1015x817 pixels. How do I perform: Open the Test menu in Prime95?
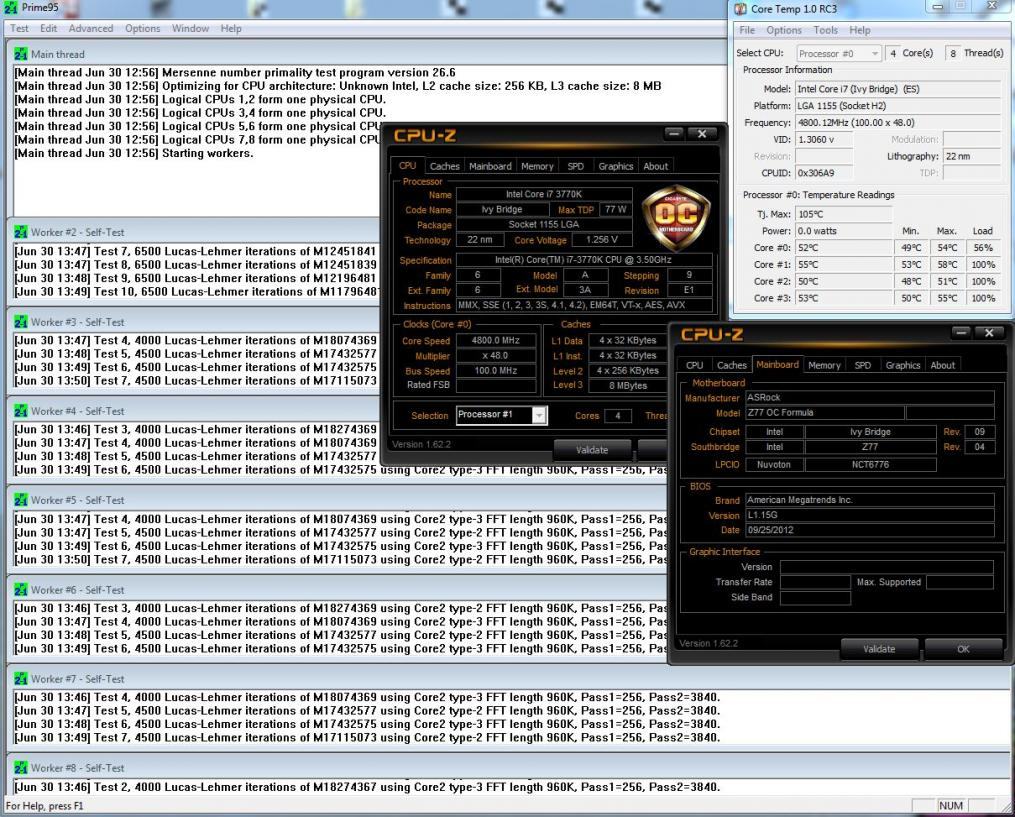tap(19, 28)
